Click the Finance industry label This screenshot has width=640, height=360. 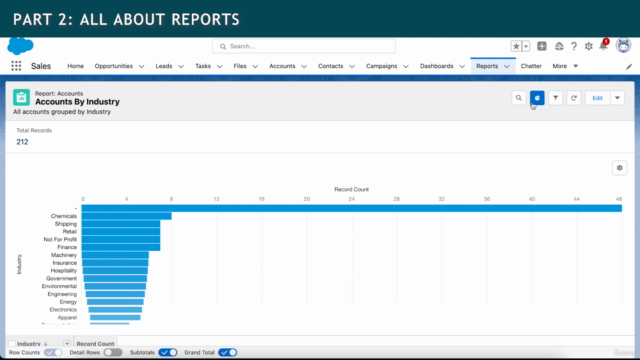(67, 247)
